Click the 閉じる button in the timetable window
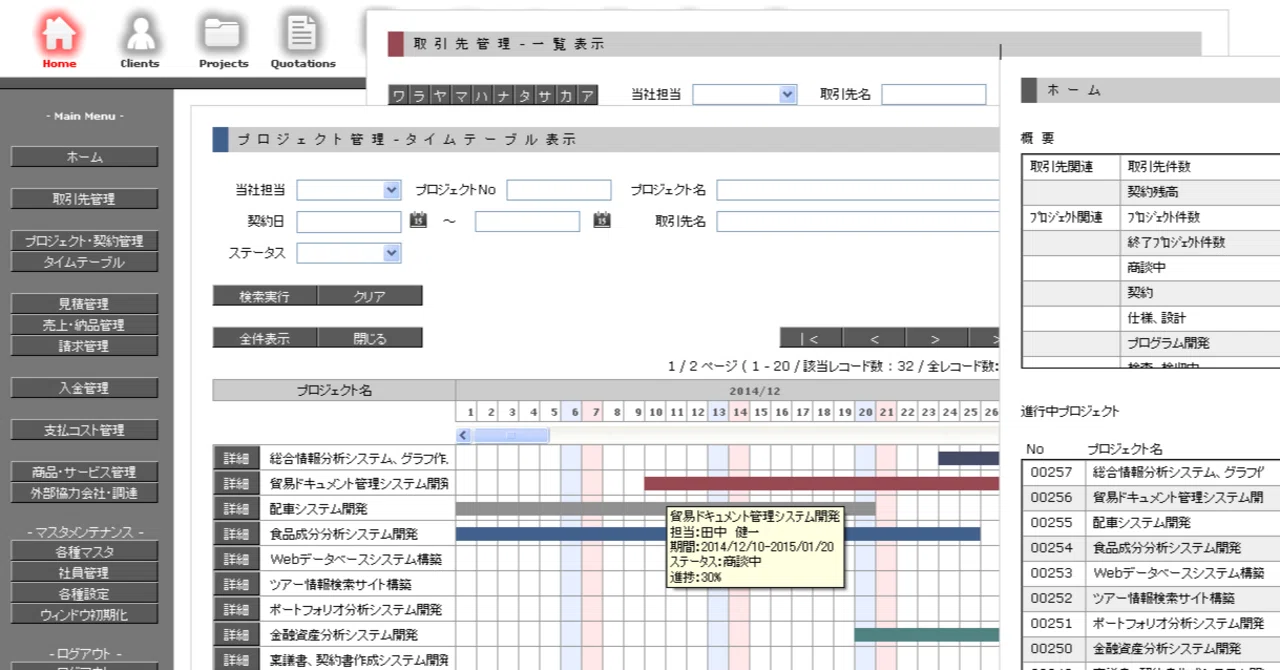1280x670 pixels. pos(370,338)
